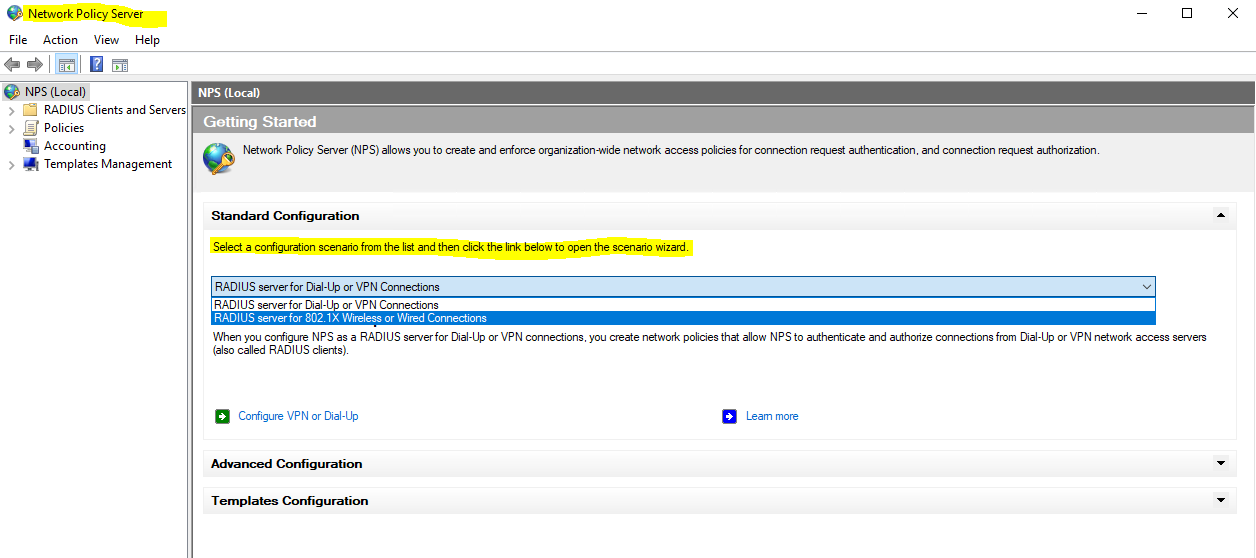This screenshot has width=1256, height=558.
Task: Click the Standard Configuration heading text
Action: (x=285, y=216)
